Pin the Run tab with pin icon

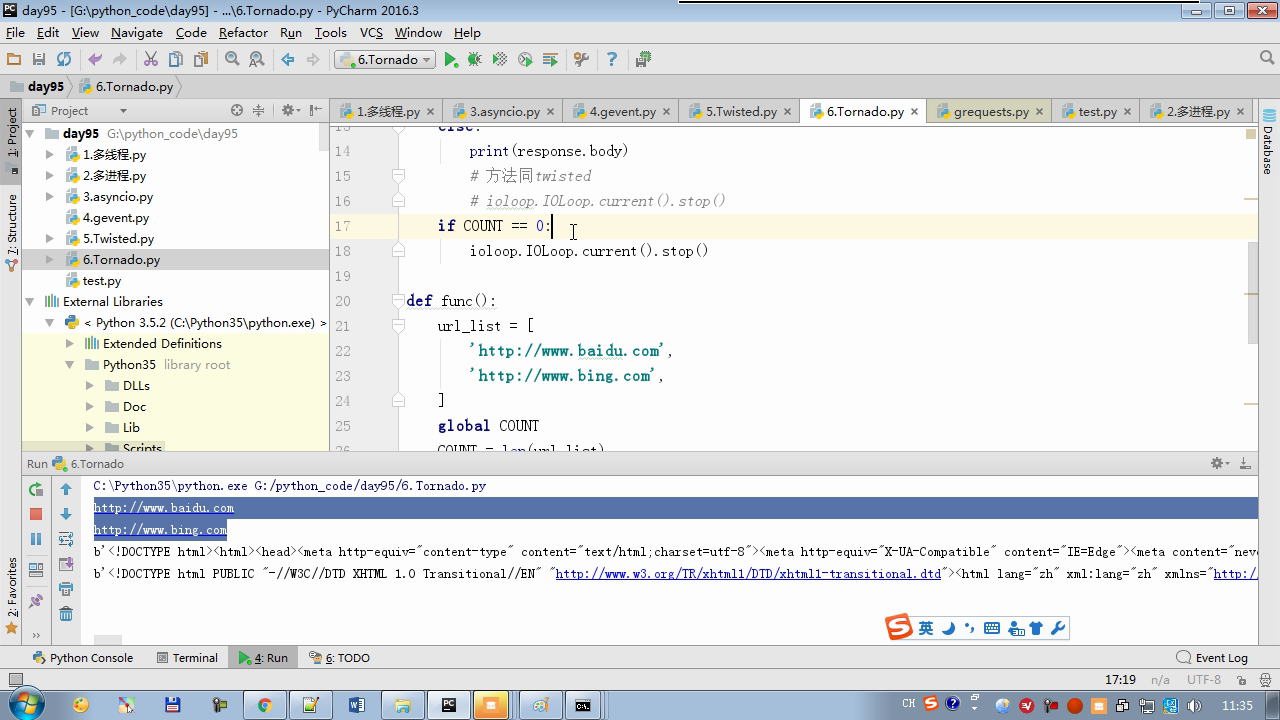pyautogui.click(x=36, y=601)
